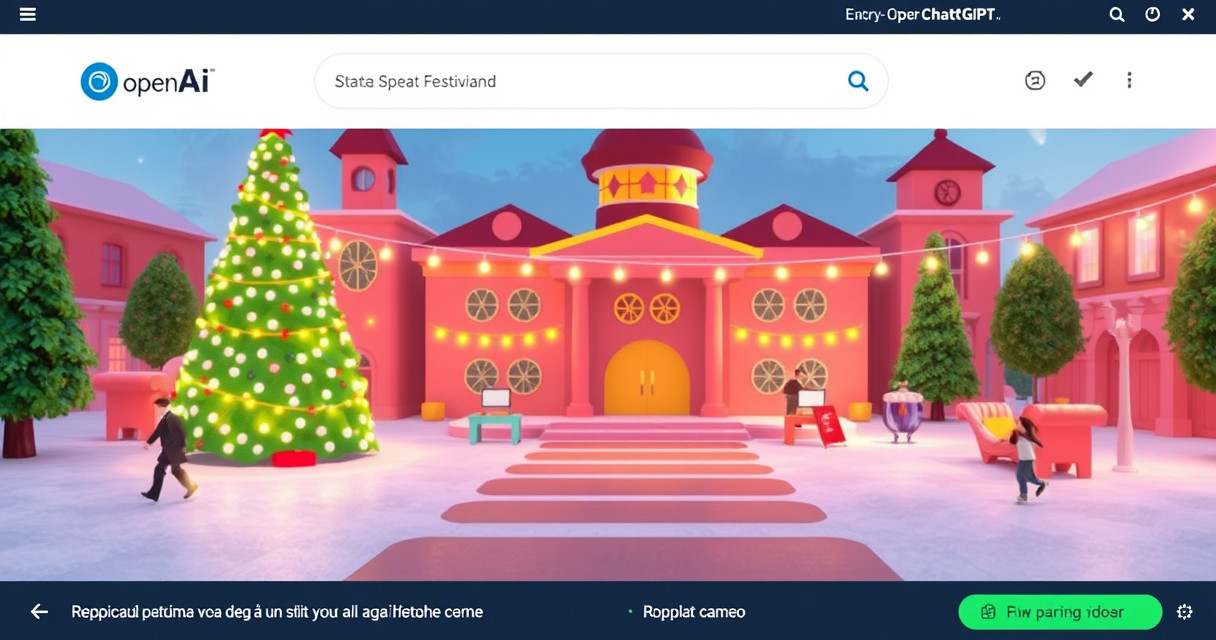1216x640 pixels.
Task: Click the checkmark icon in header
Action: 1083,79
